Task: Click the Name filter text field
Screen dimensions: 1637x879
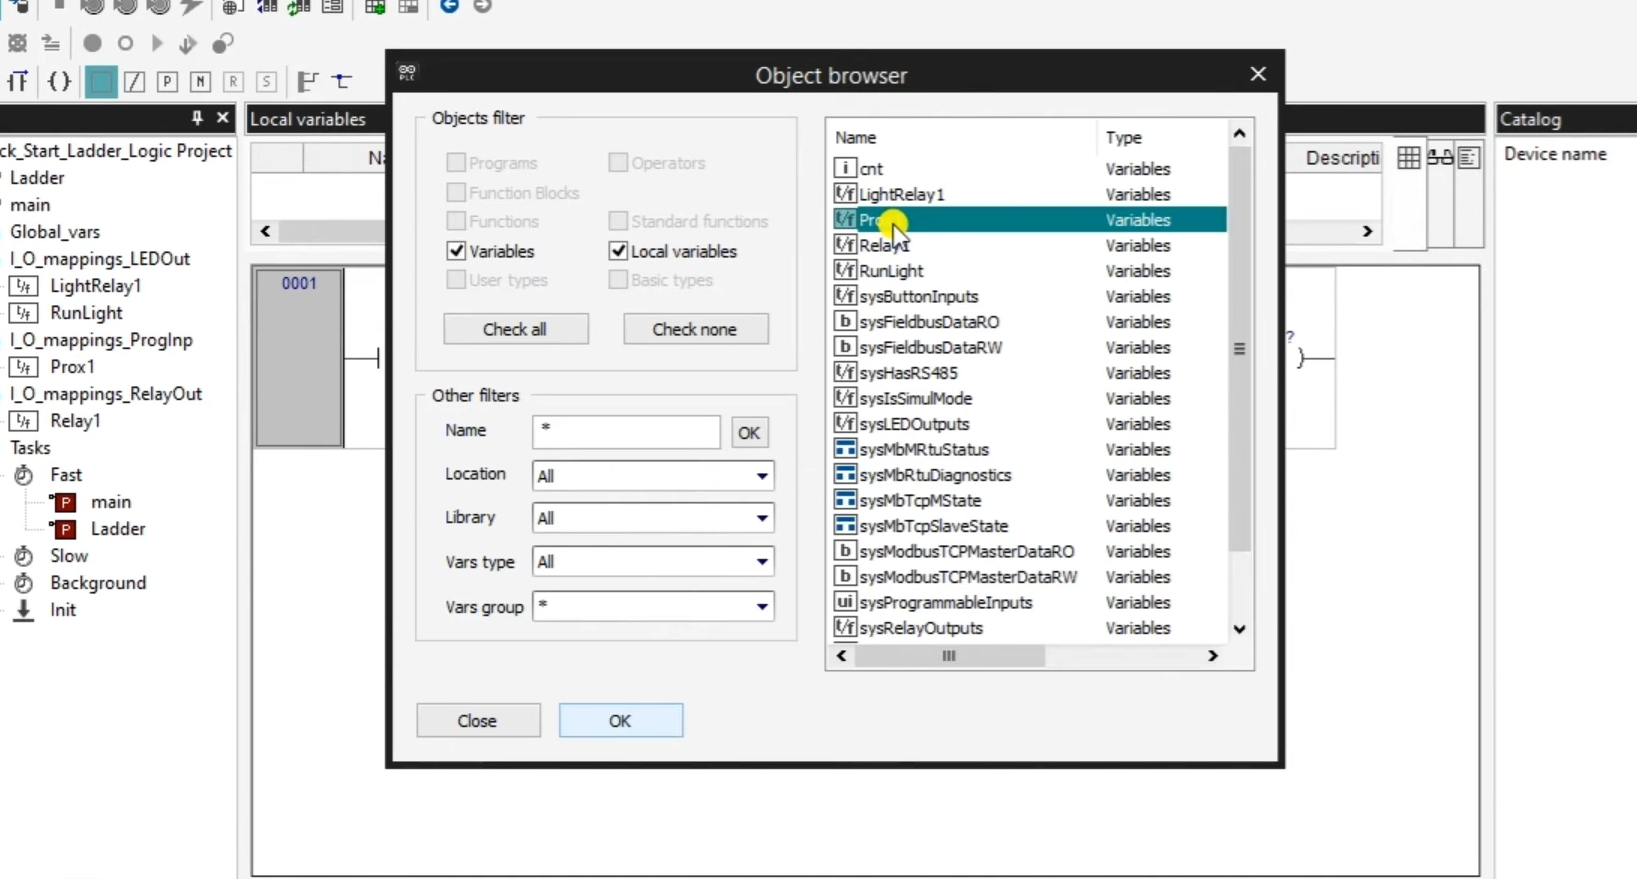Action: [x=626, y=432]
